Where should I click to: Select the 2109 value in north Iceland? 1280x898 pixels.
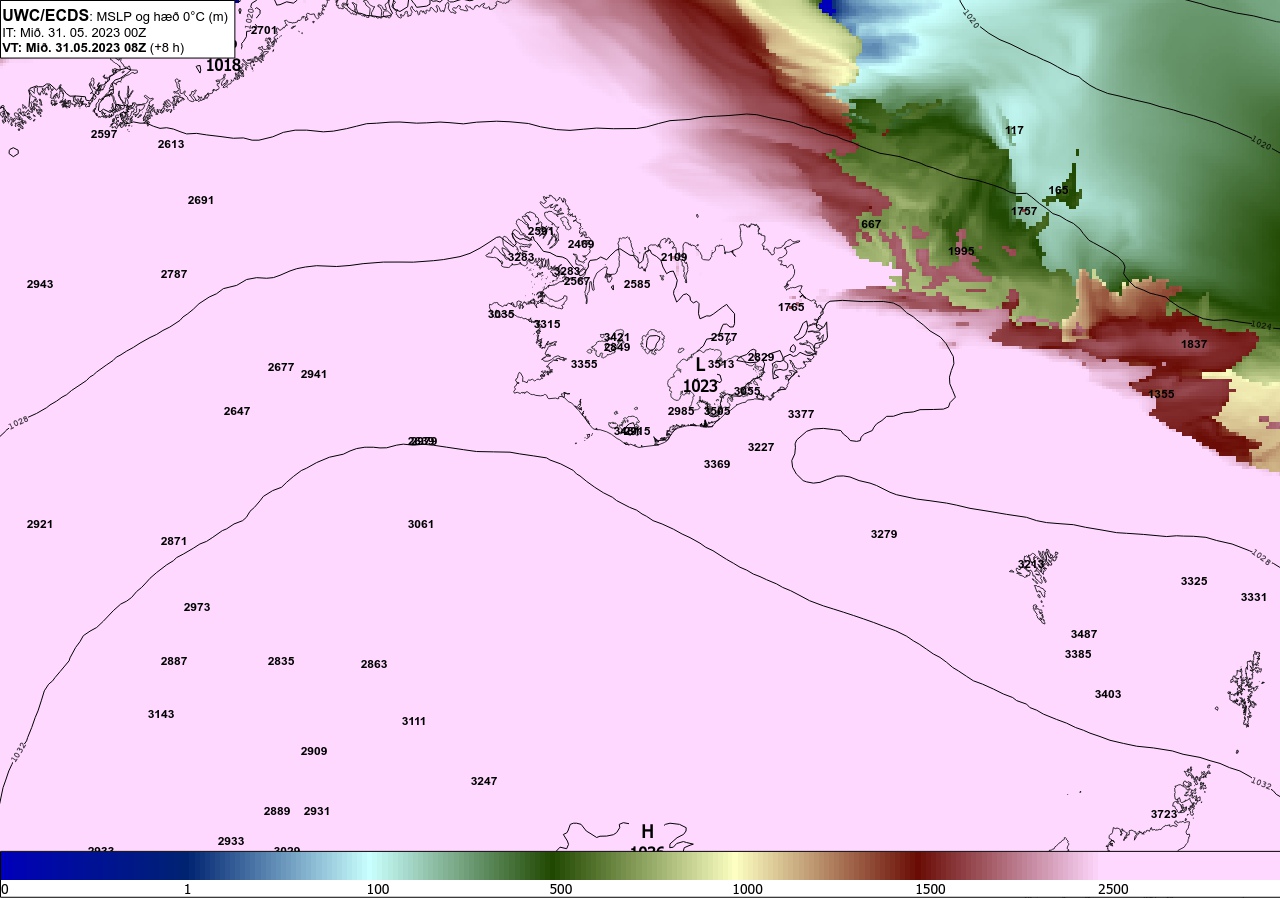click(x=674, y=257)
